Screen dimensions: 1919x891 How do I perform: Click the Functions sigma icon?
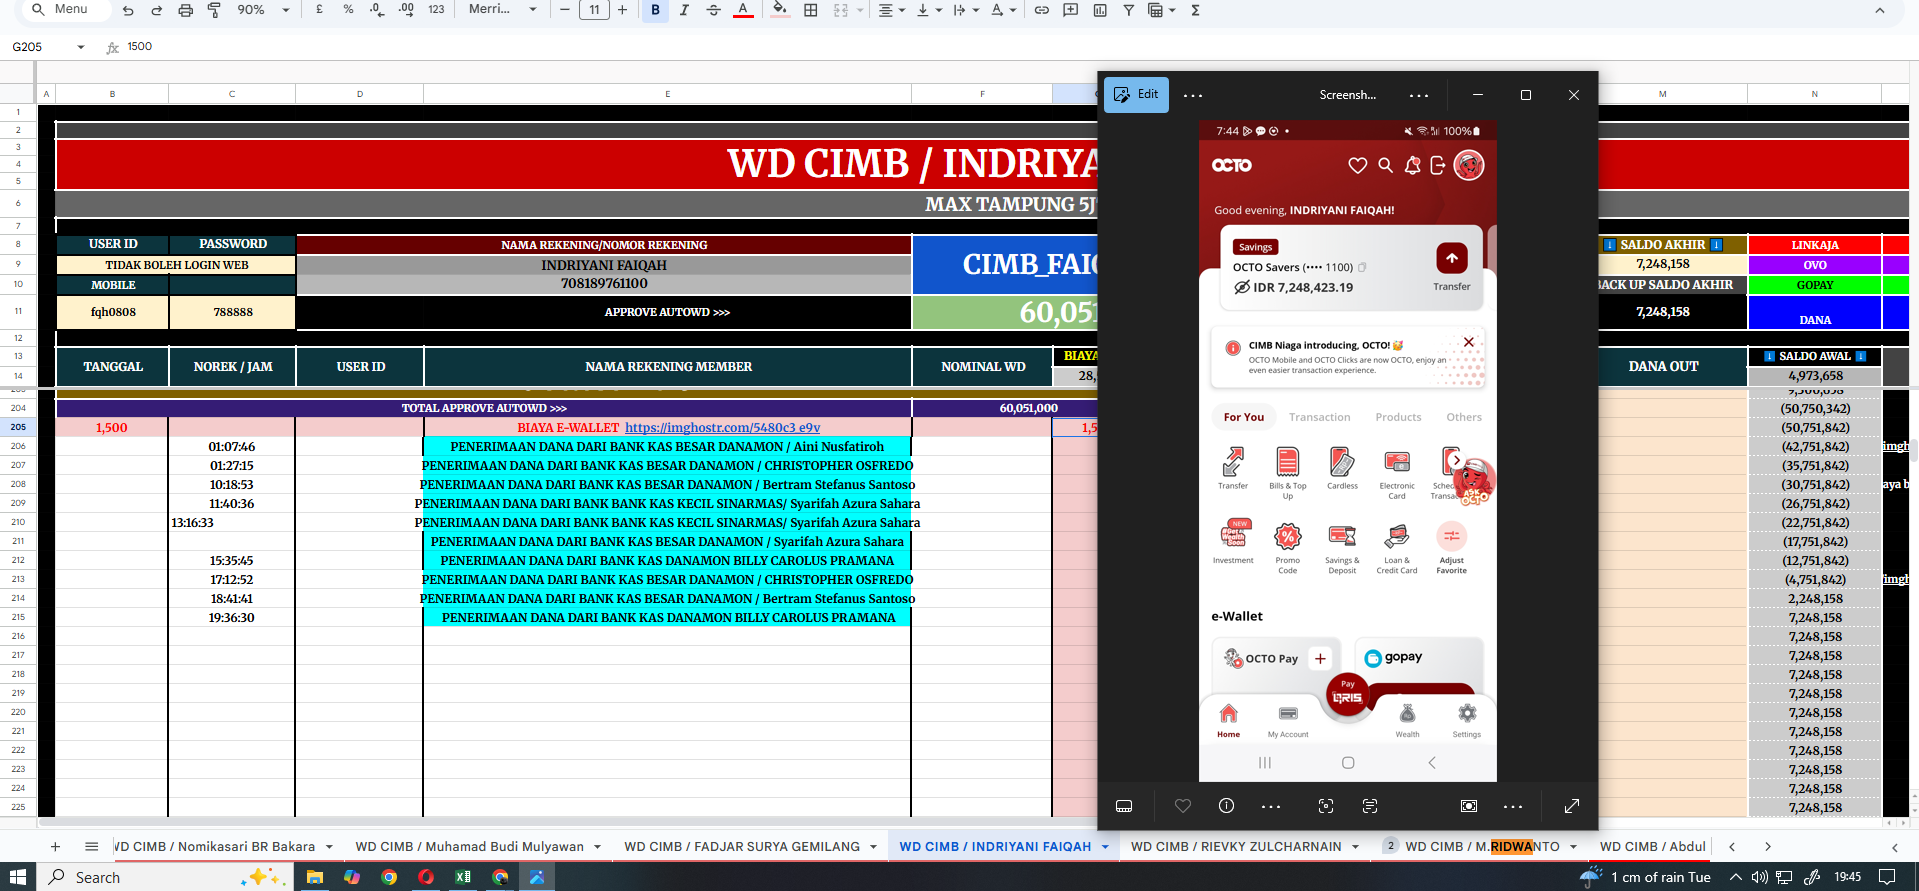click(1195, 10)
